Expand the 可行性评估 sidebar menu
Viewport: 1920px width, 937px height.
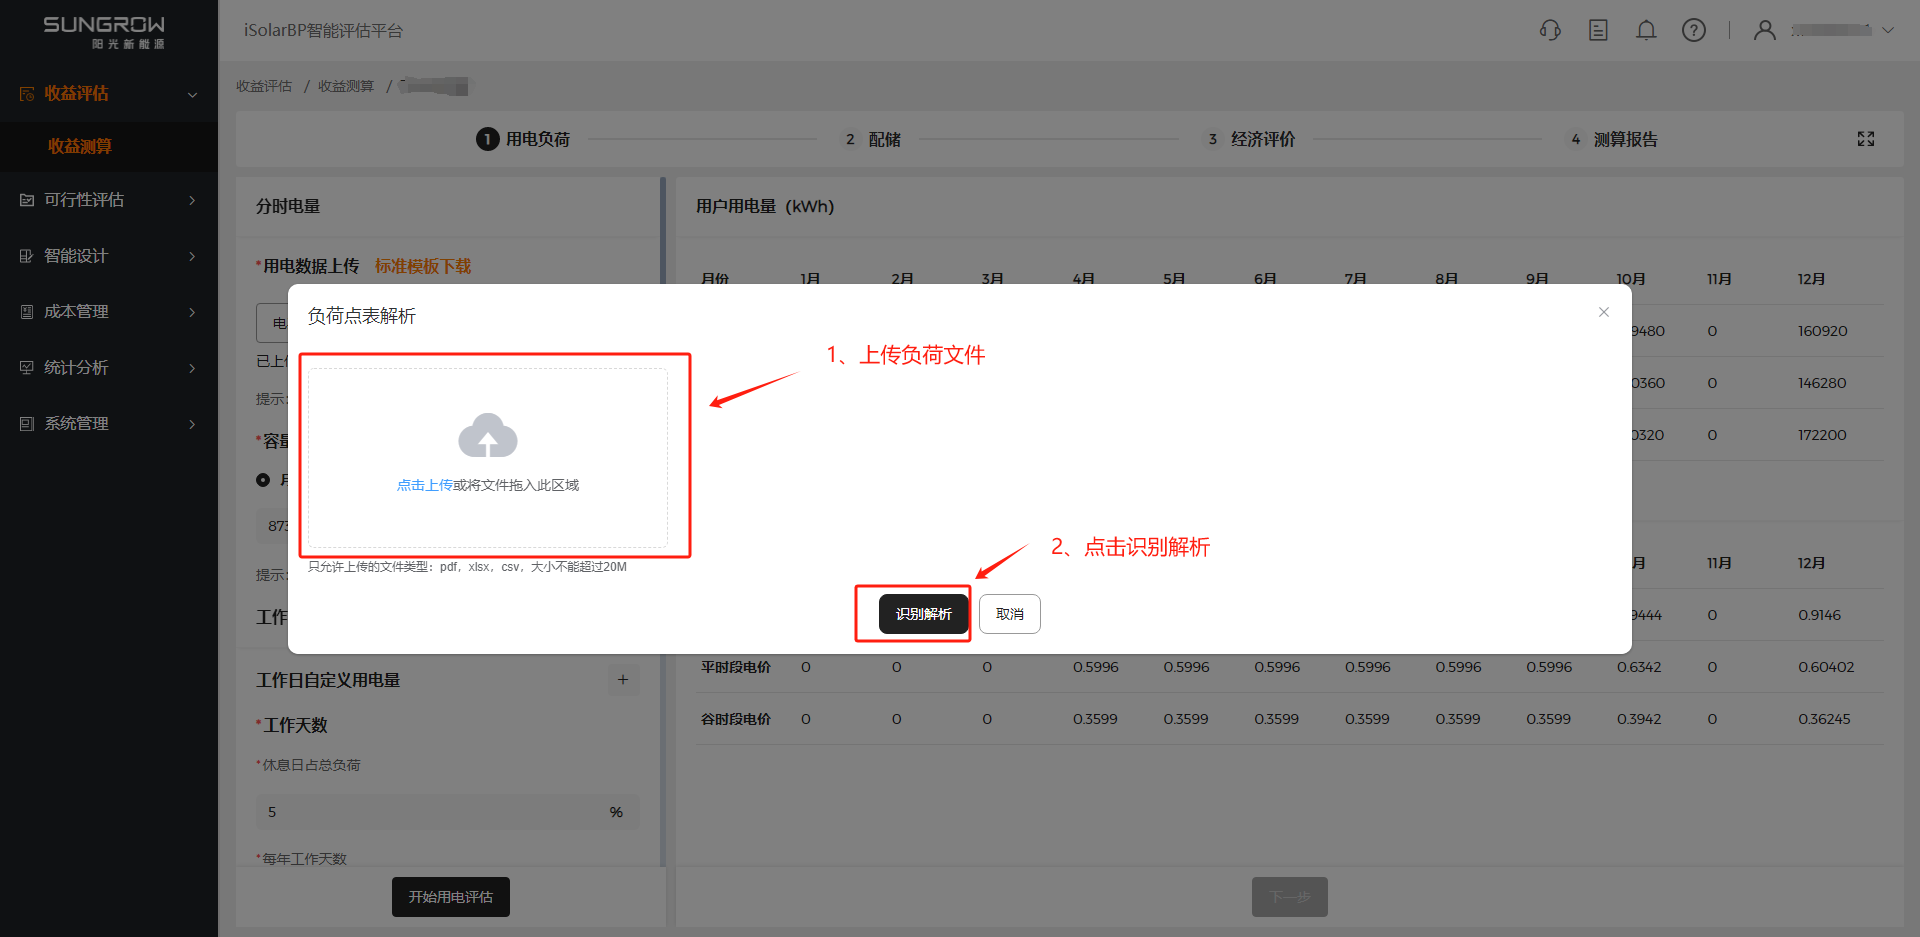point(108,200)
